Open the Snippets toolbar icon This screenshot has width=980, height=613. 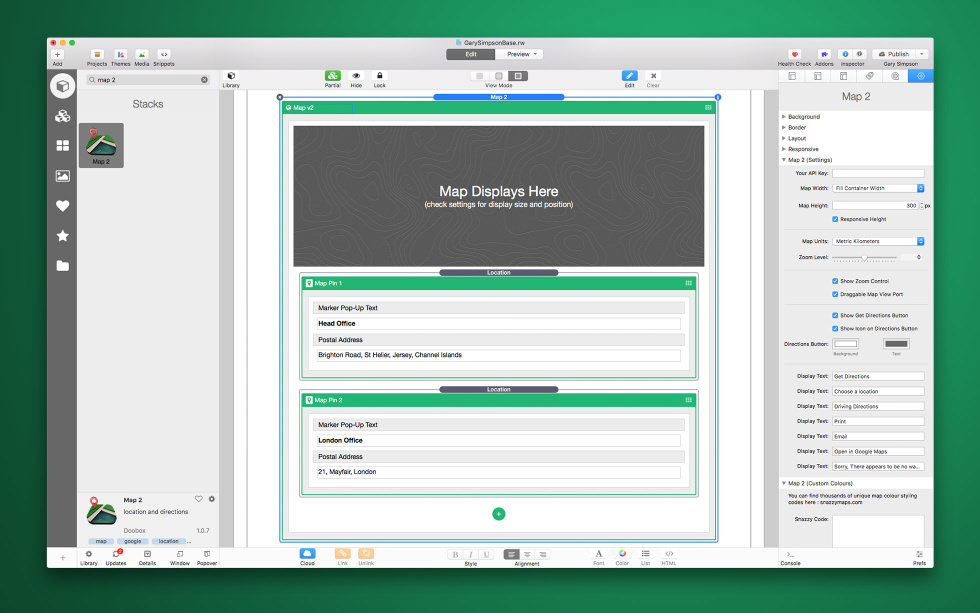tap(164, 54)
